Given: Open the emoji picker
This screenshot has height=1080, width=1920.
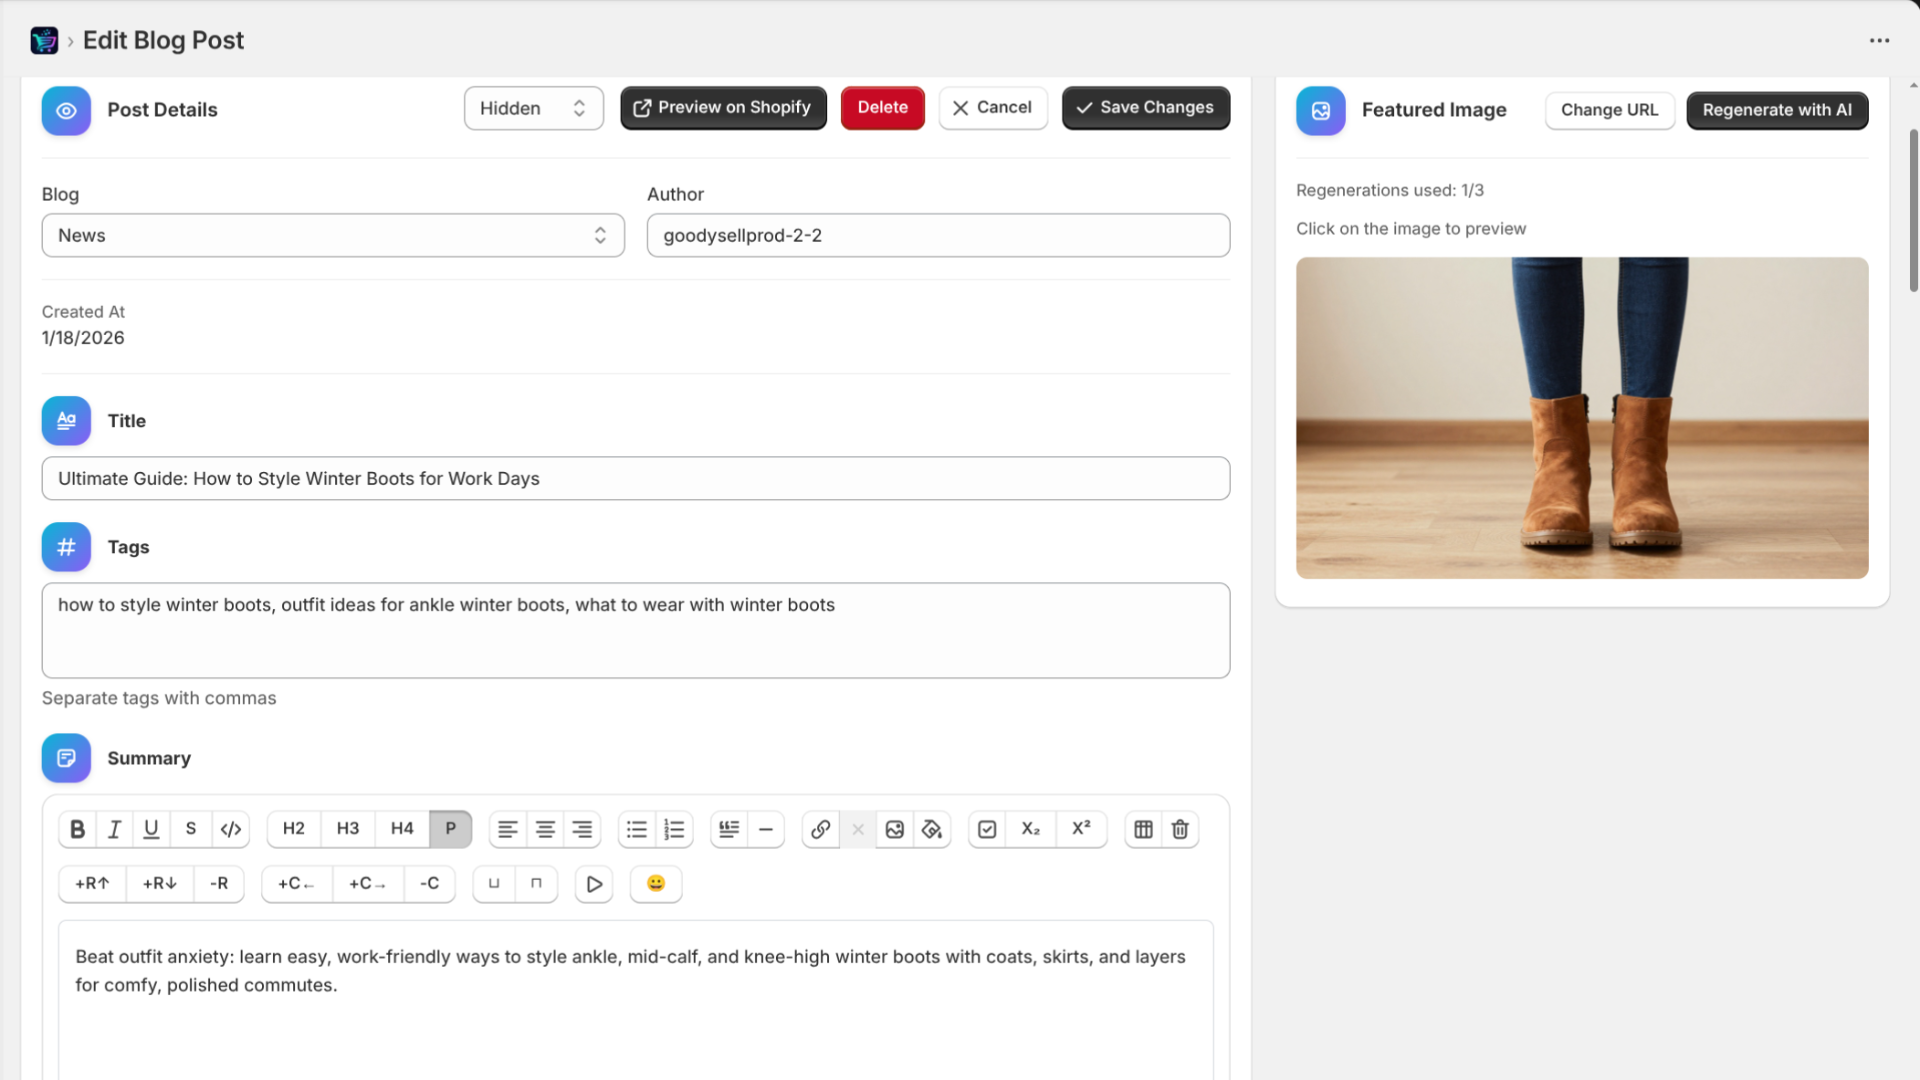Looking at the screenshot, I should [x=655, y=884].
